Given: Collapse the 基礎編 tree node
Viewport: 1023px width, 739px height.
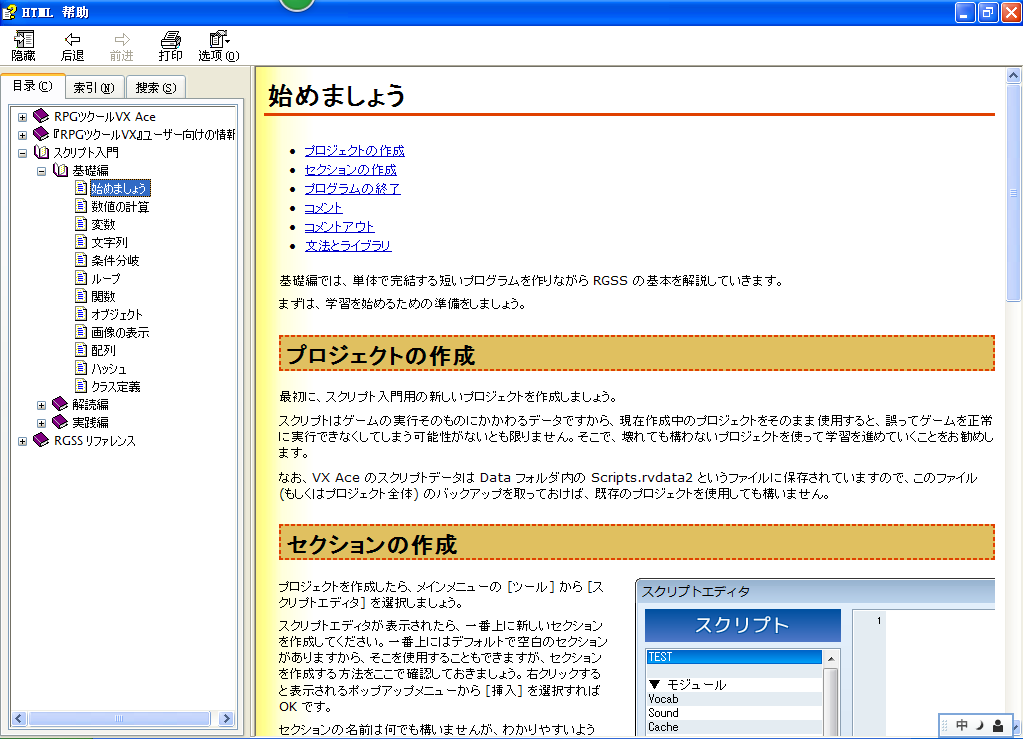Looking at the screenshot, I should pyautogui.click(x=41, y=172).
